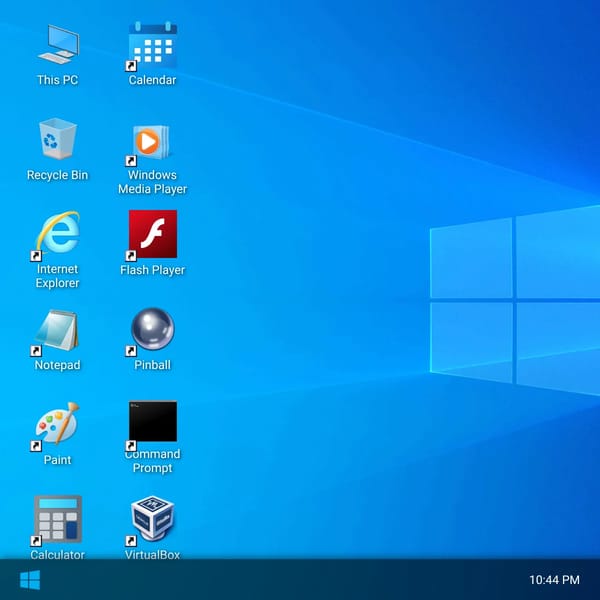Screen dimensions: 600x600
Task: Click the 'Paint' label text
Action: click(57, 460)
